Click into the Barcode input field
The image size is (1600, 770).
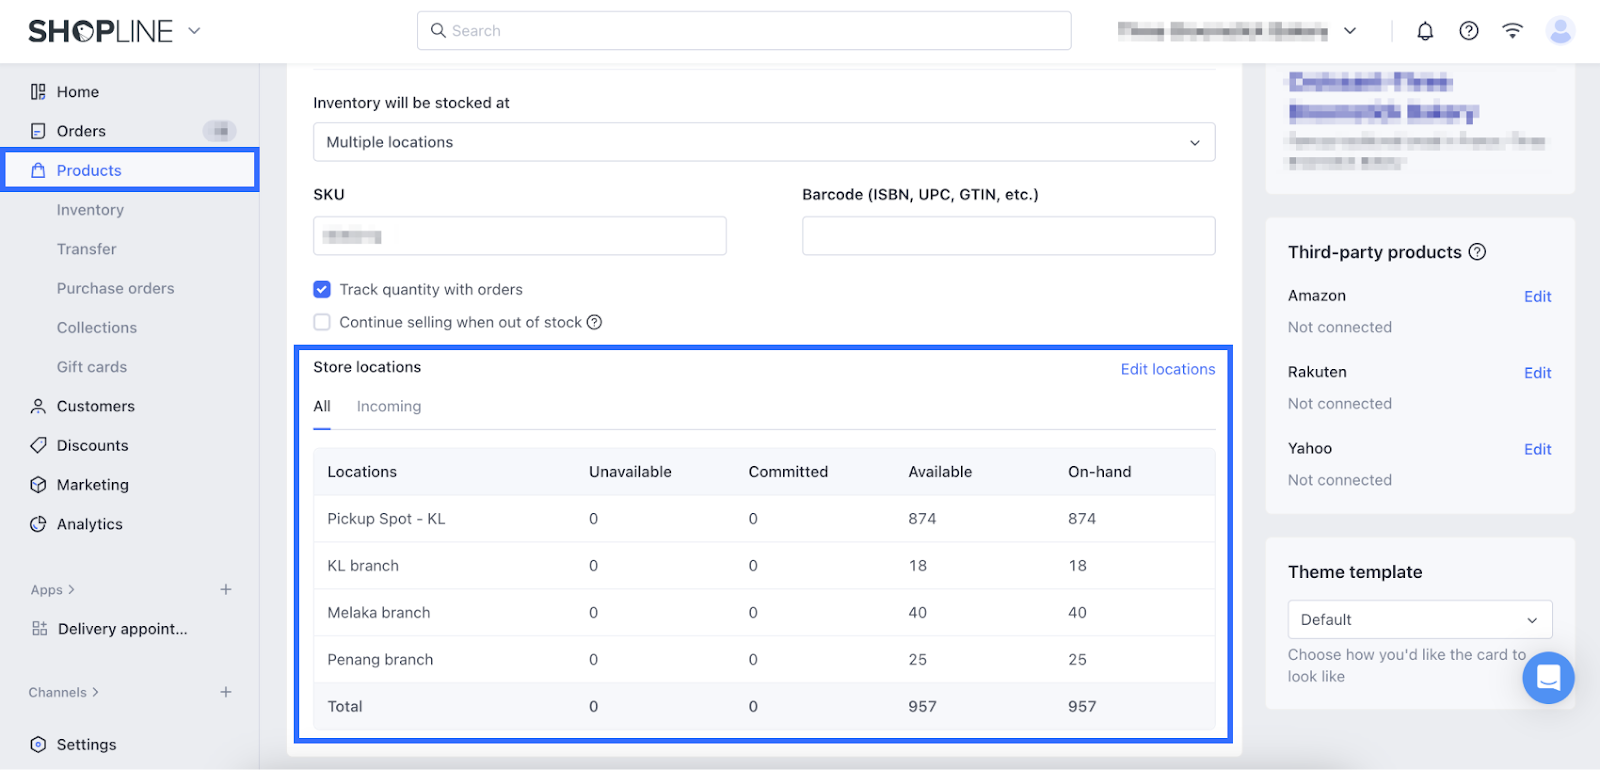[1008, 236]
